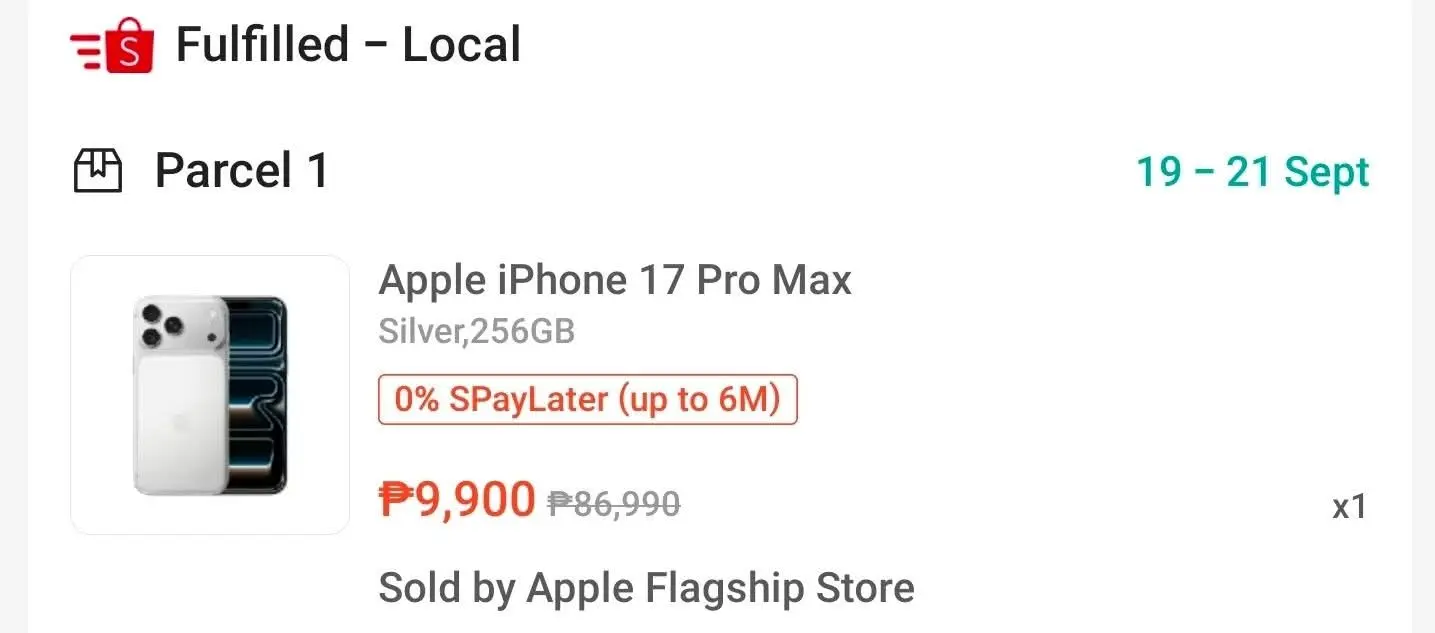Open the silver iPhone product thumbnail
The width and height of the screenshot is (1435, 633).
(x=210, y=395)
